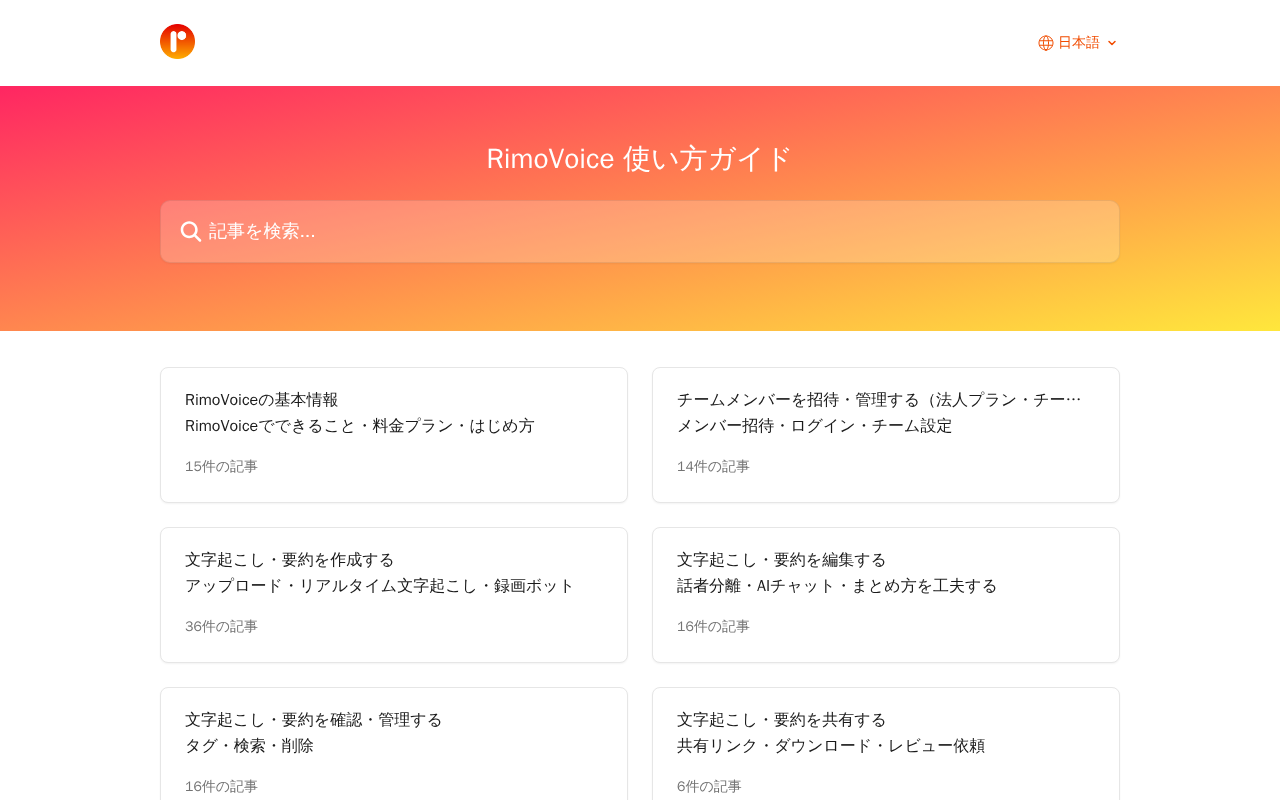Screen dimensions: 1280x800
Task: Click the RimoVoice logo icon
Action: point(177,42)
